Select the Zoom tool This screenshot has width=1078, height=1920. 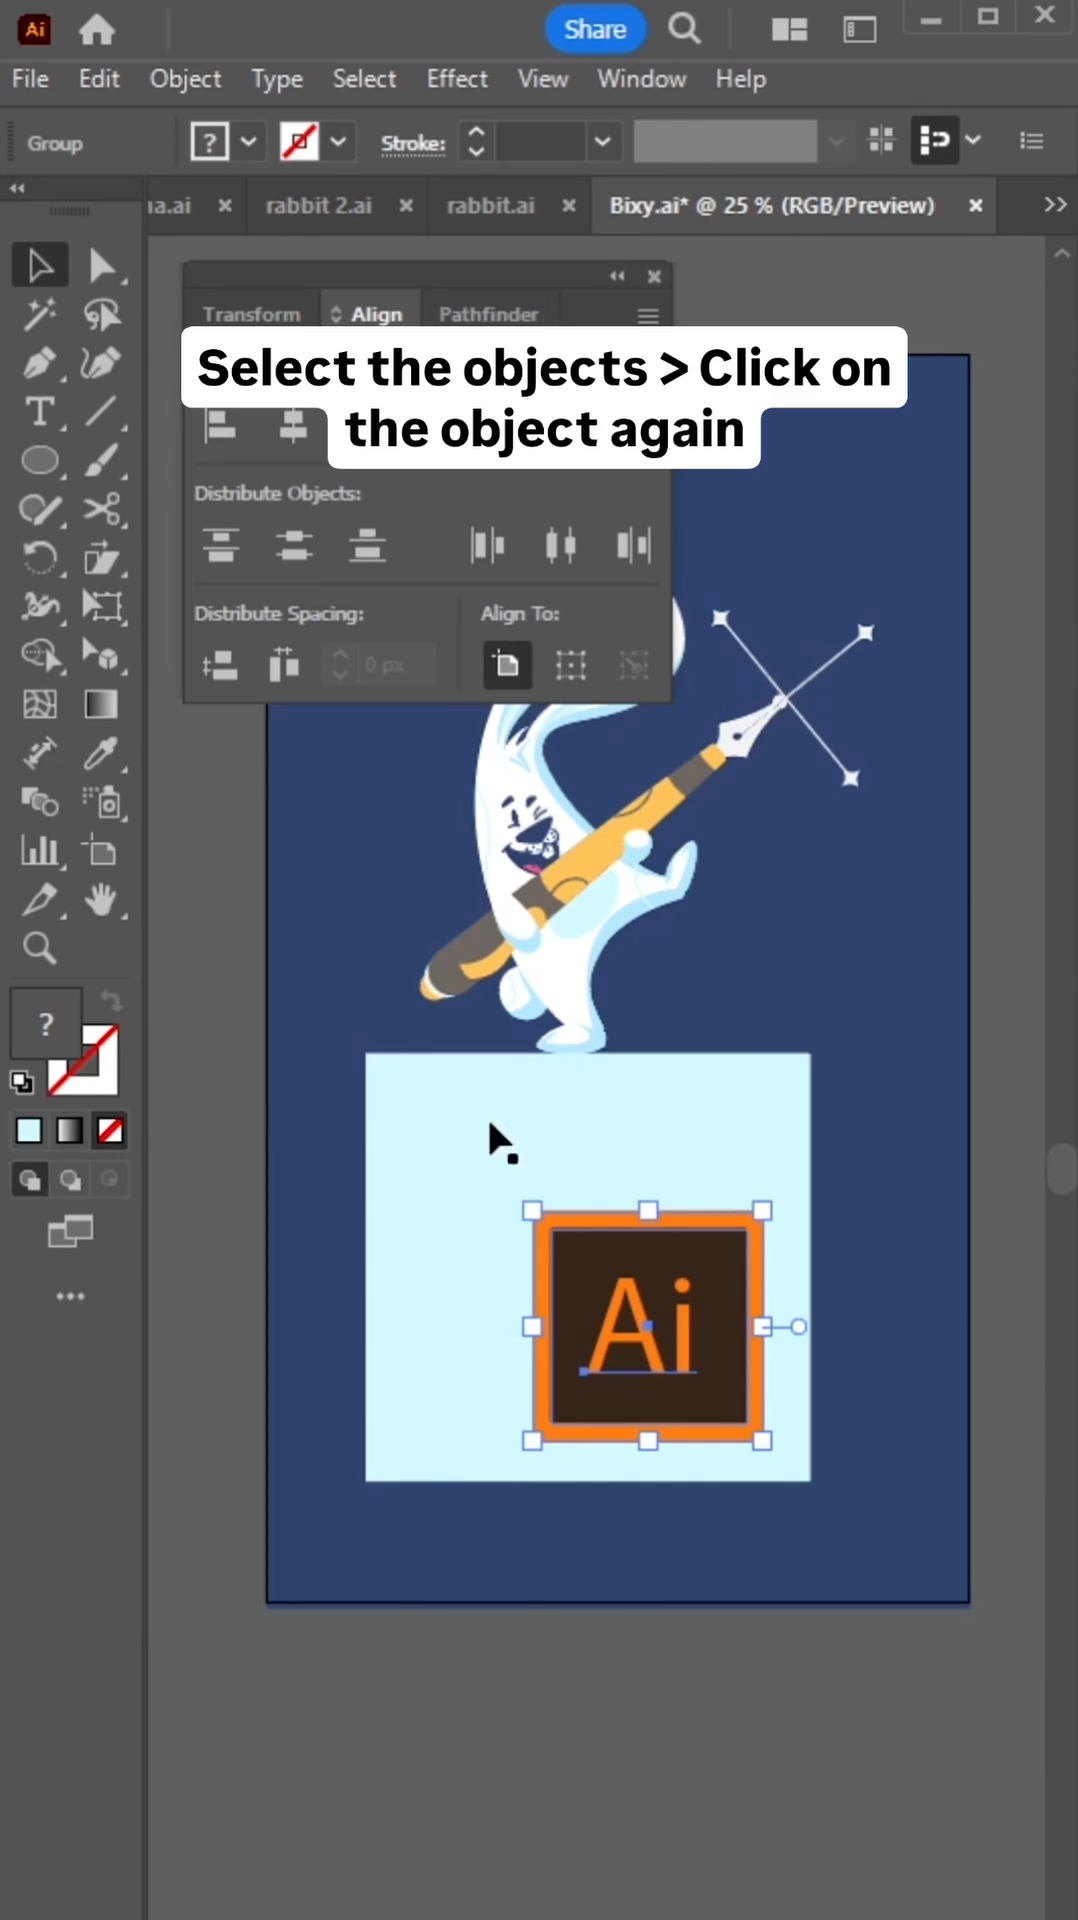pyautogui.click(x=40, y=947)
